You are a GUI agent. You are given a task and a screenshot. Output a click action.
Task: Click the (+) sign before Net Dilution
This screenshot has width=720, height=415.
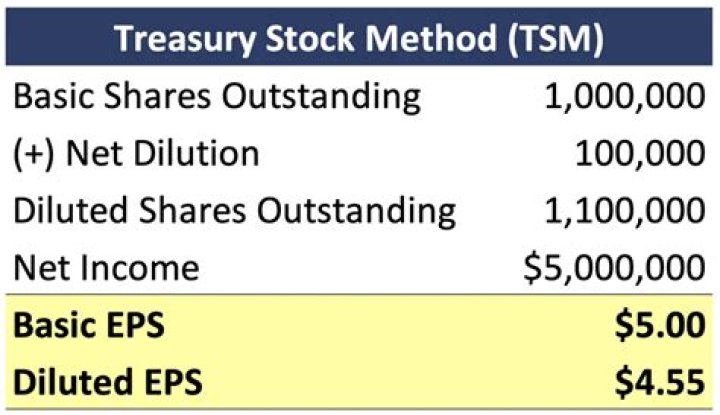pos(38,154)
